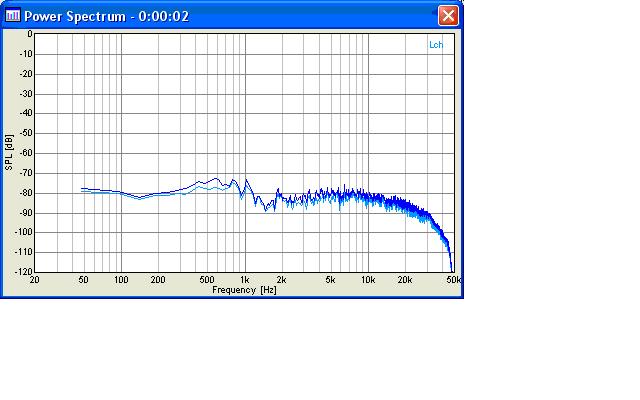Click the 200 frequency axis label
Image resolution: width=640 pixels, height=400 pixels.
158,280
